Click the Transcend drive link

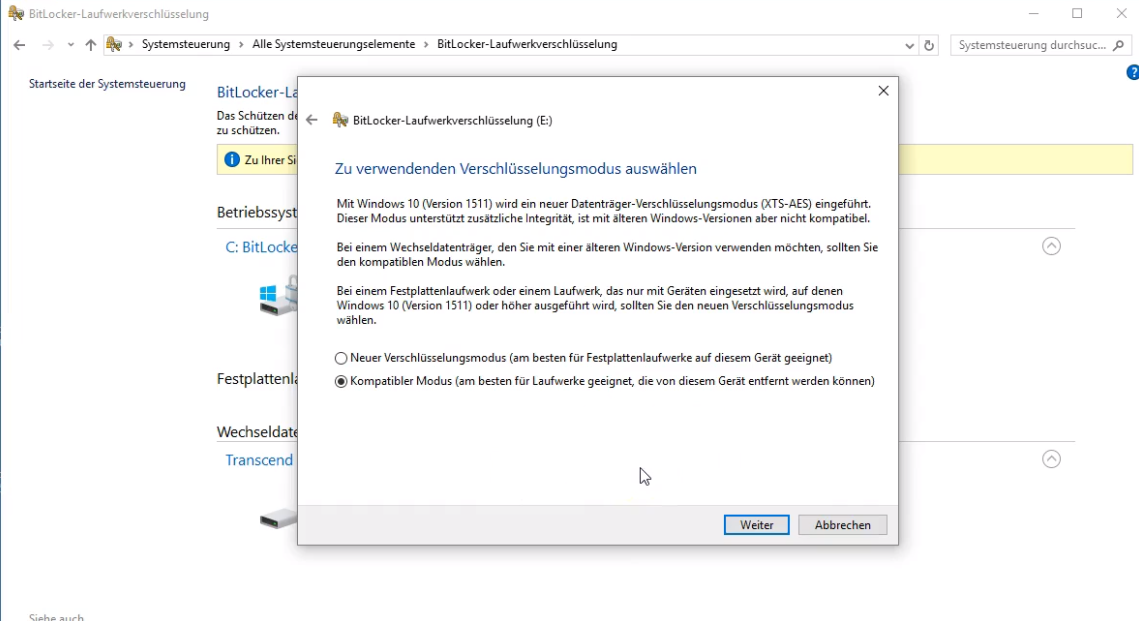tap(259, 460)
